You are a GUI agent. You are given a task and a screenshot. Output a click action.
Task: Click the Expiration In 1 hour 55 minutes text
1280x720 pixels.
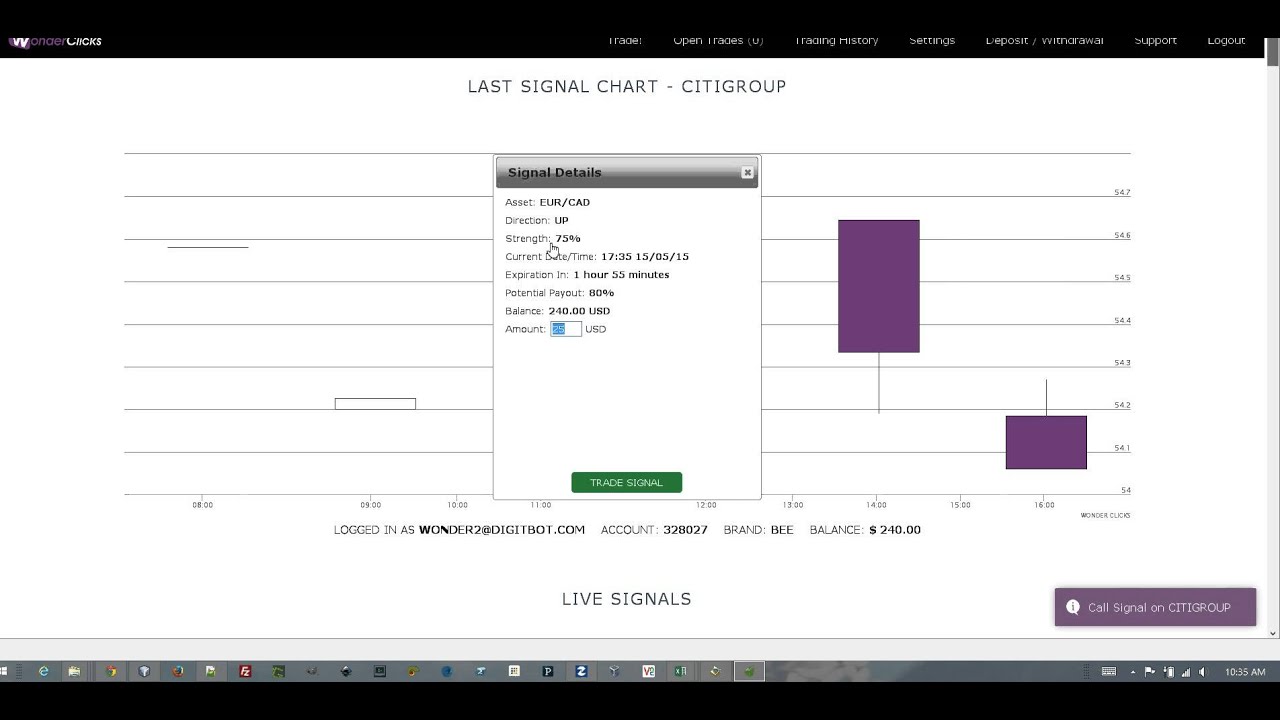click(x=587, y=275)
